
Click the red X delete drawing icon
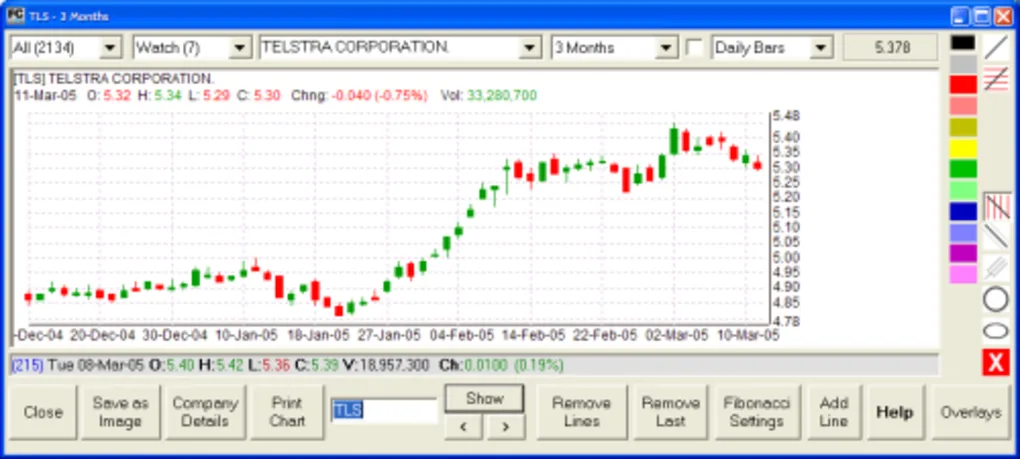[995, 362]
